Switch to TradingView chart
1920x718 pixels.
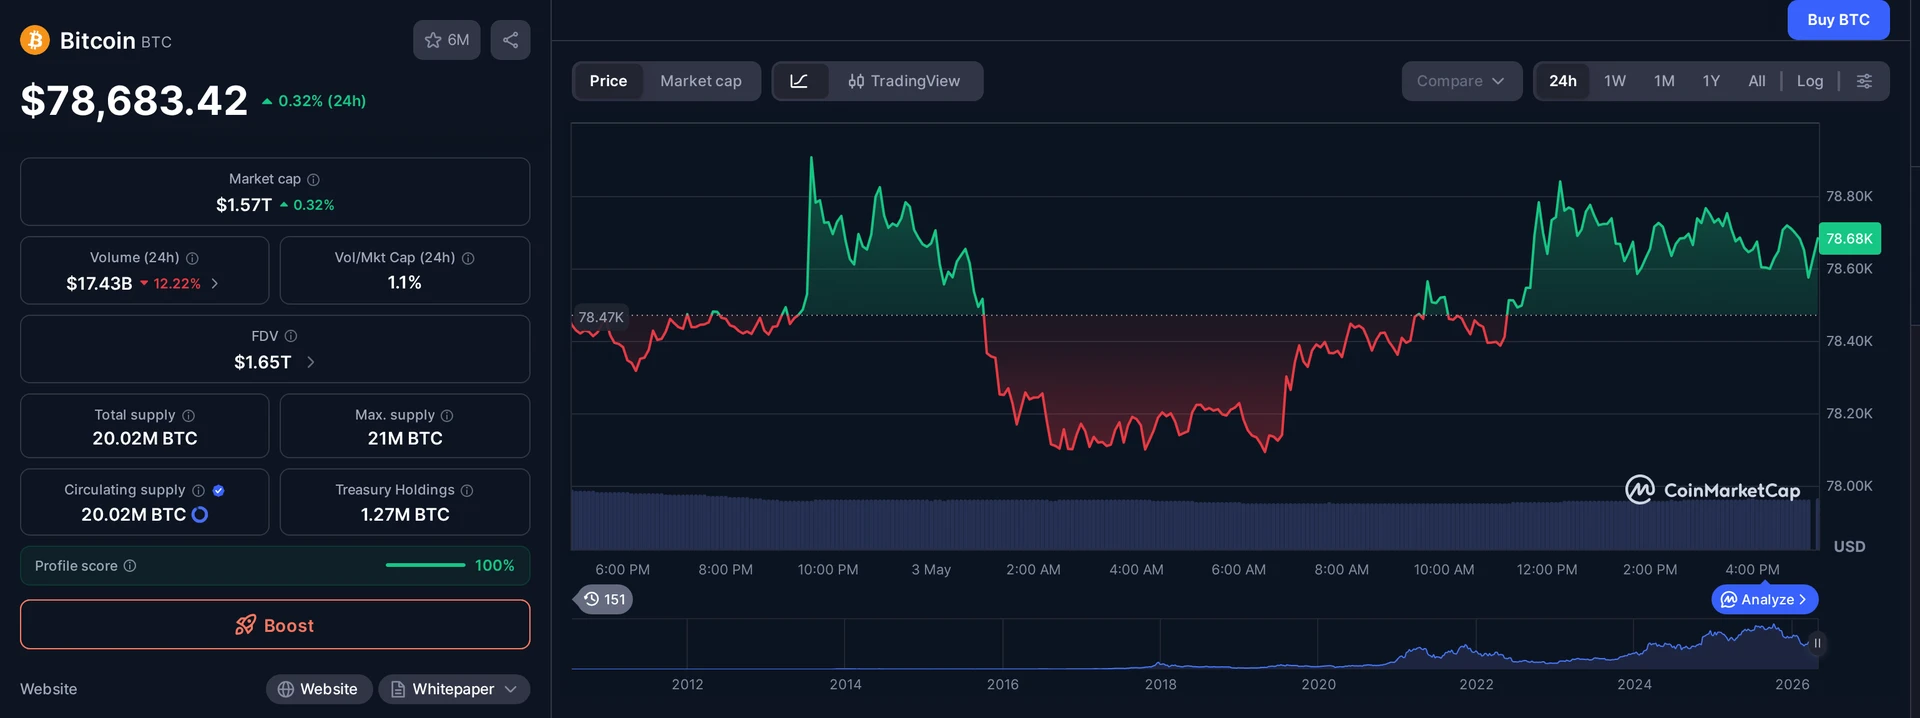[904, 81]
